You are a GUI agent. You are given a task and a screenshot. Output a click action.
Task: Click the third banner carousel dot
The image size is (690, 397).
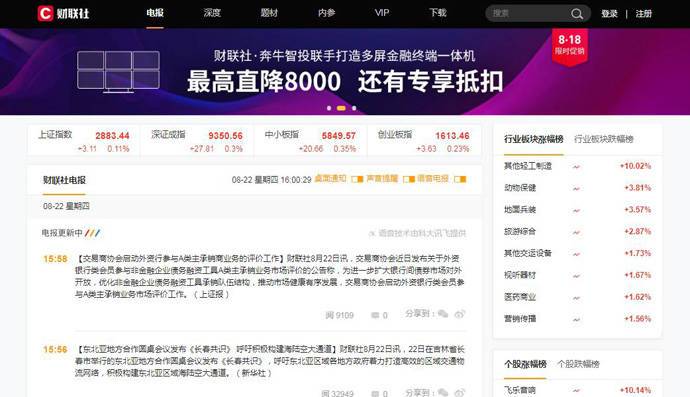click(x=354, y=108)
